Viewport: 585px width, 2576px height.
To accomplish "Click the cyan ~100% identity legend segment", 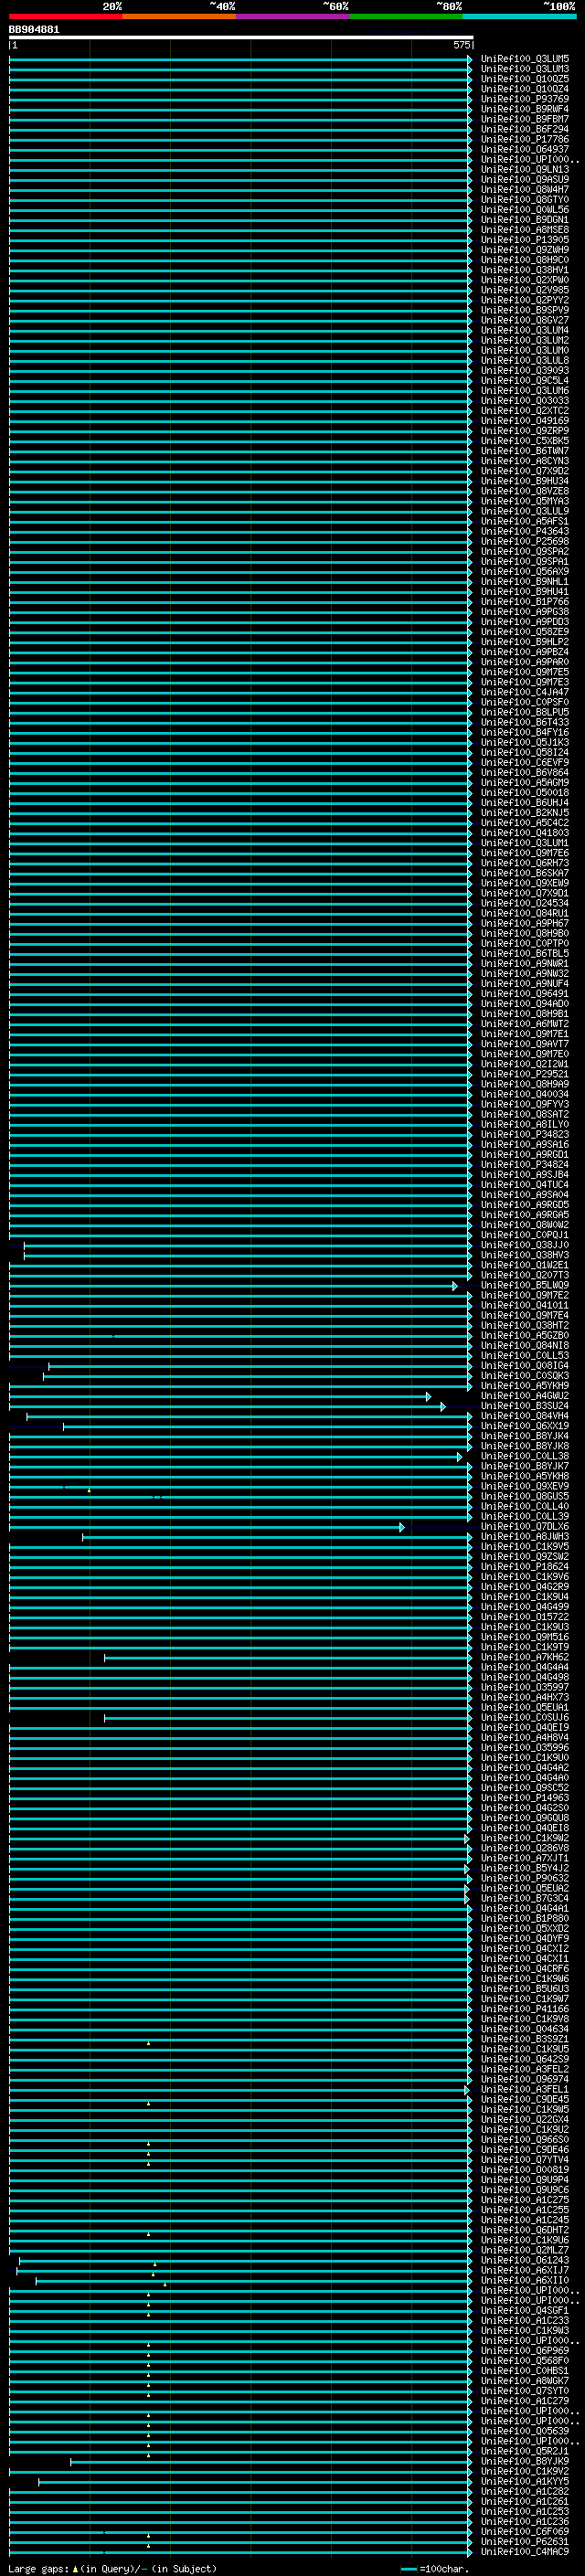I will click(x=519, y=16).
